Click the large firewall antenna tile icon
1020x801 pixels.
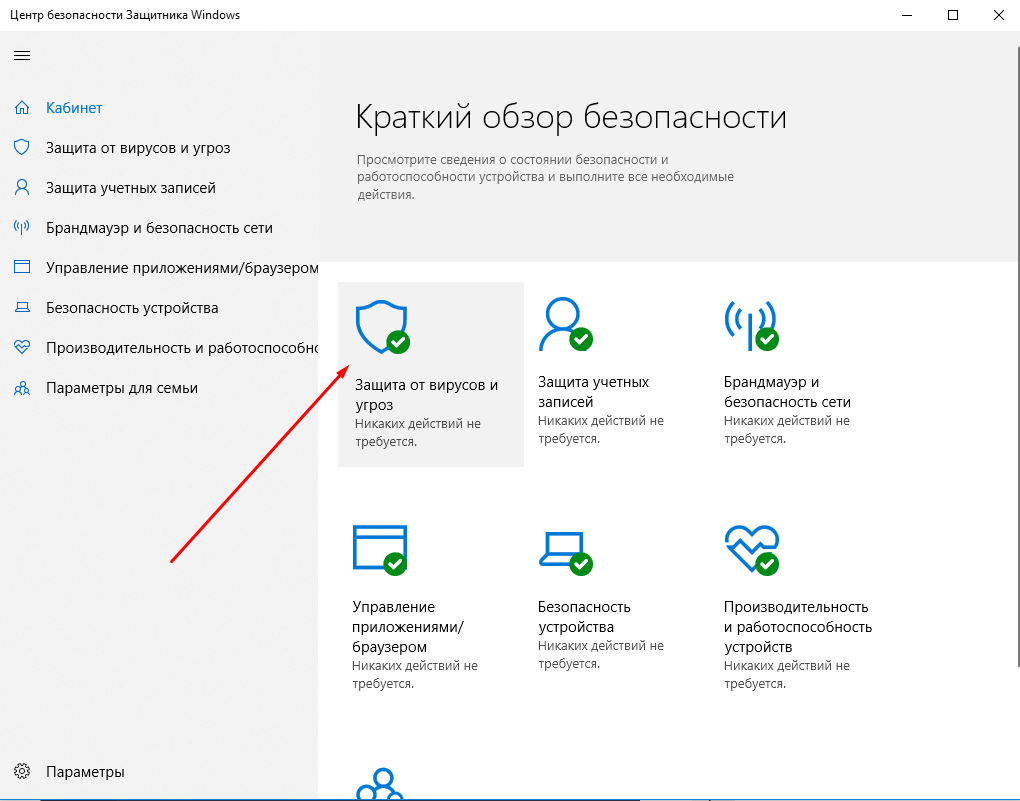point(751,325)
